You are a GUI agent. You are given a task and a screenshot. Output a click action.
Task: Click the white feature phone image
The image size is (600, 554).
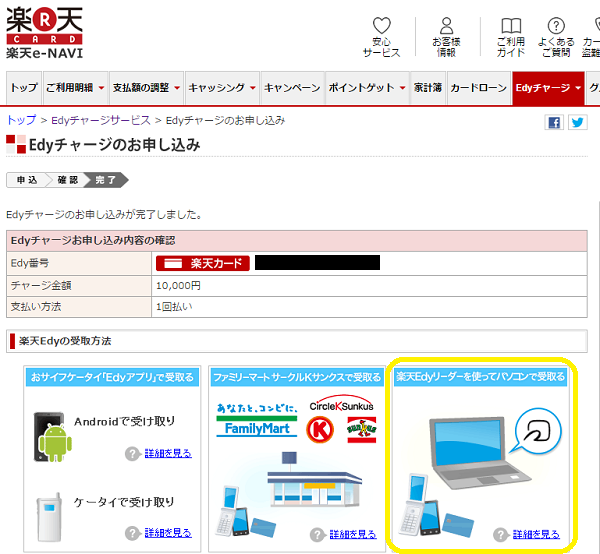(x=49, y=517)
